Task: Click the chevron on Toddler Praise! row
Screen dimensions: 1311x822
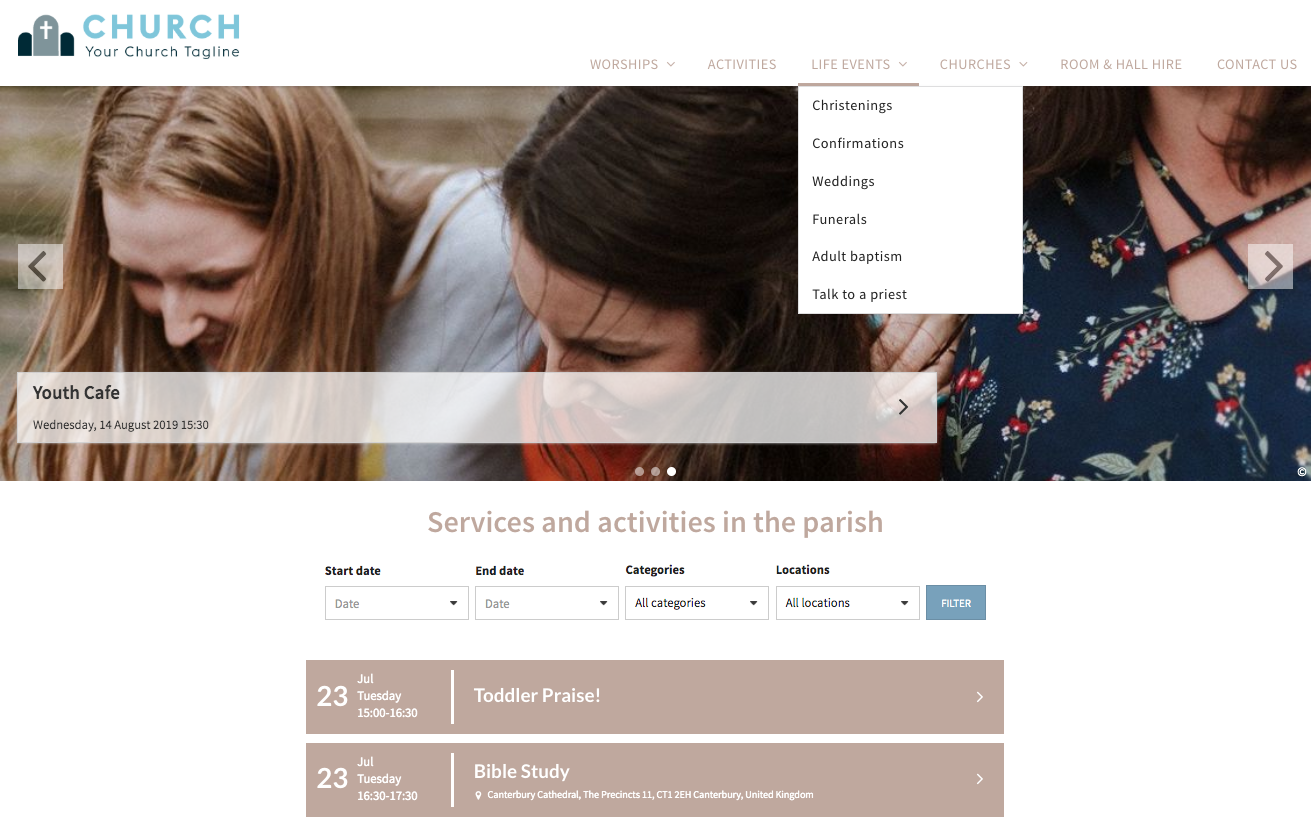Action: tap(979, 697)
